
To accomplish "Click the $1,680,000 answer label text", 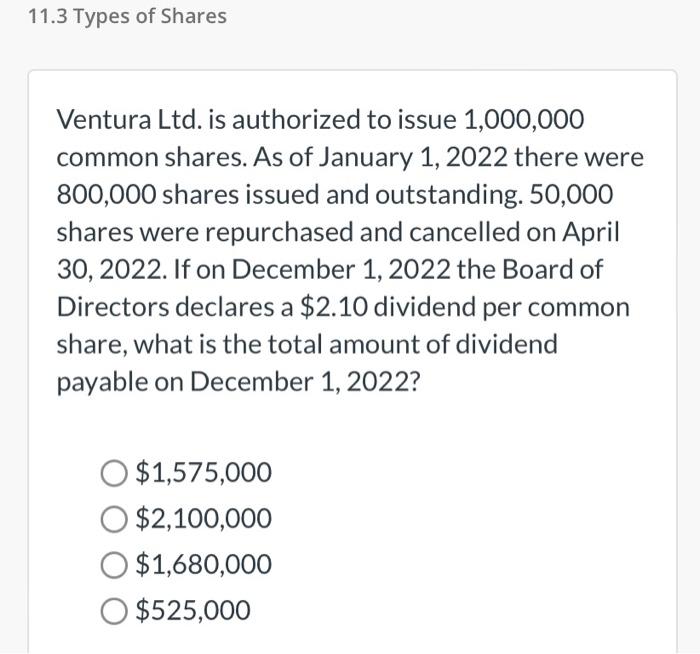I will 204,565.
